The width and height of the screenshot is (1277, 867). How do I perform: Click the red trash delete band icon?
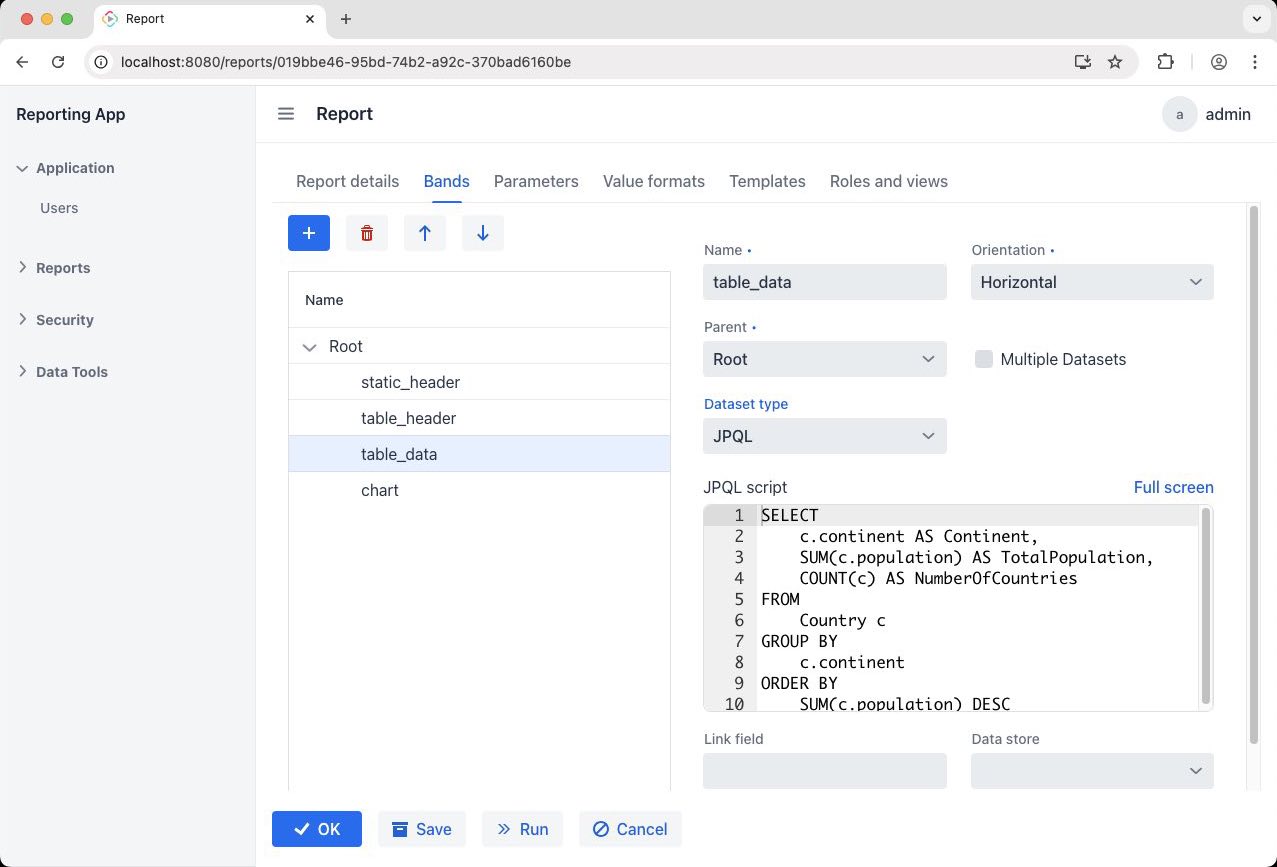coord(367,233)
